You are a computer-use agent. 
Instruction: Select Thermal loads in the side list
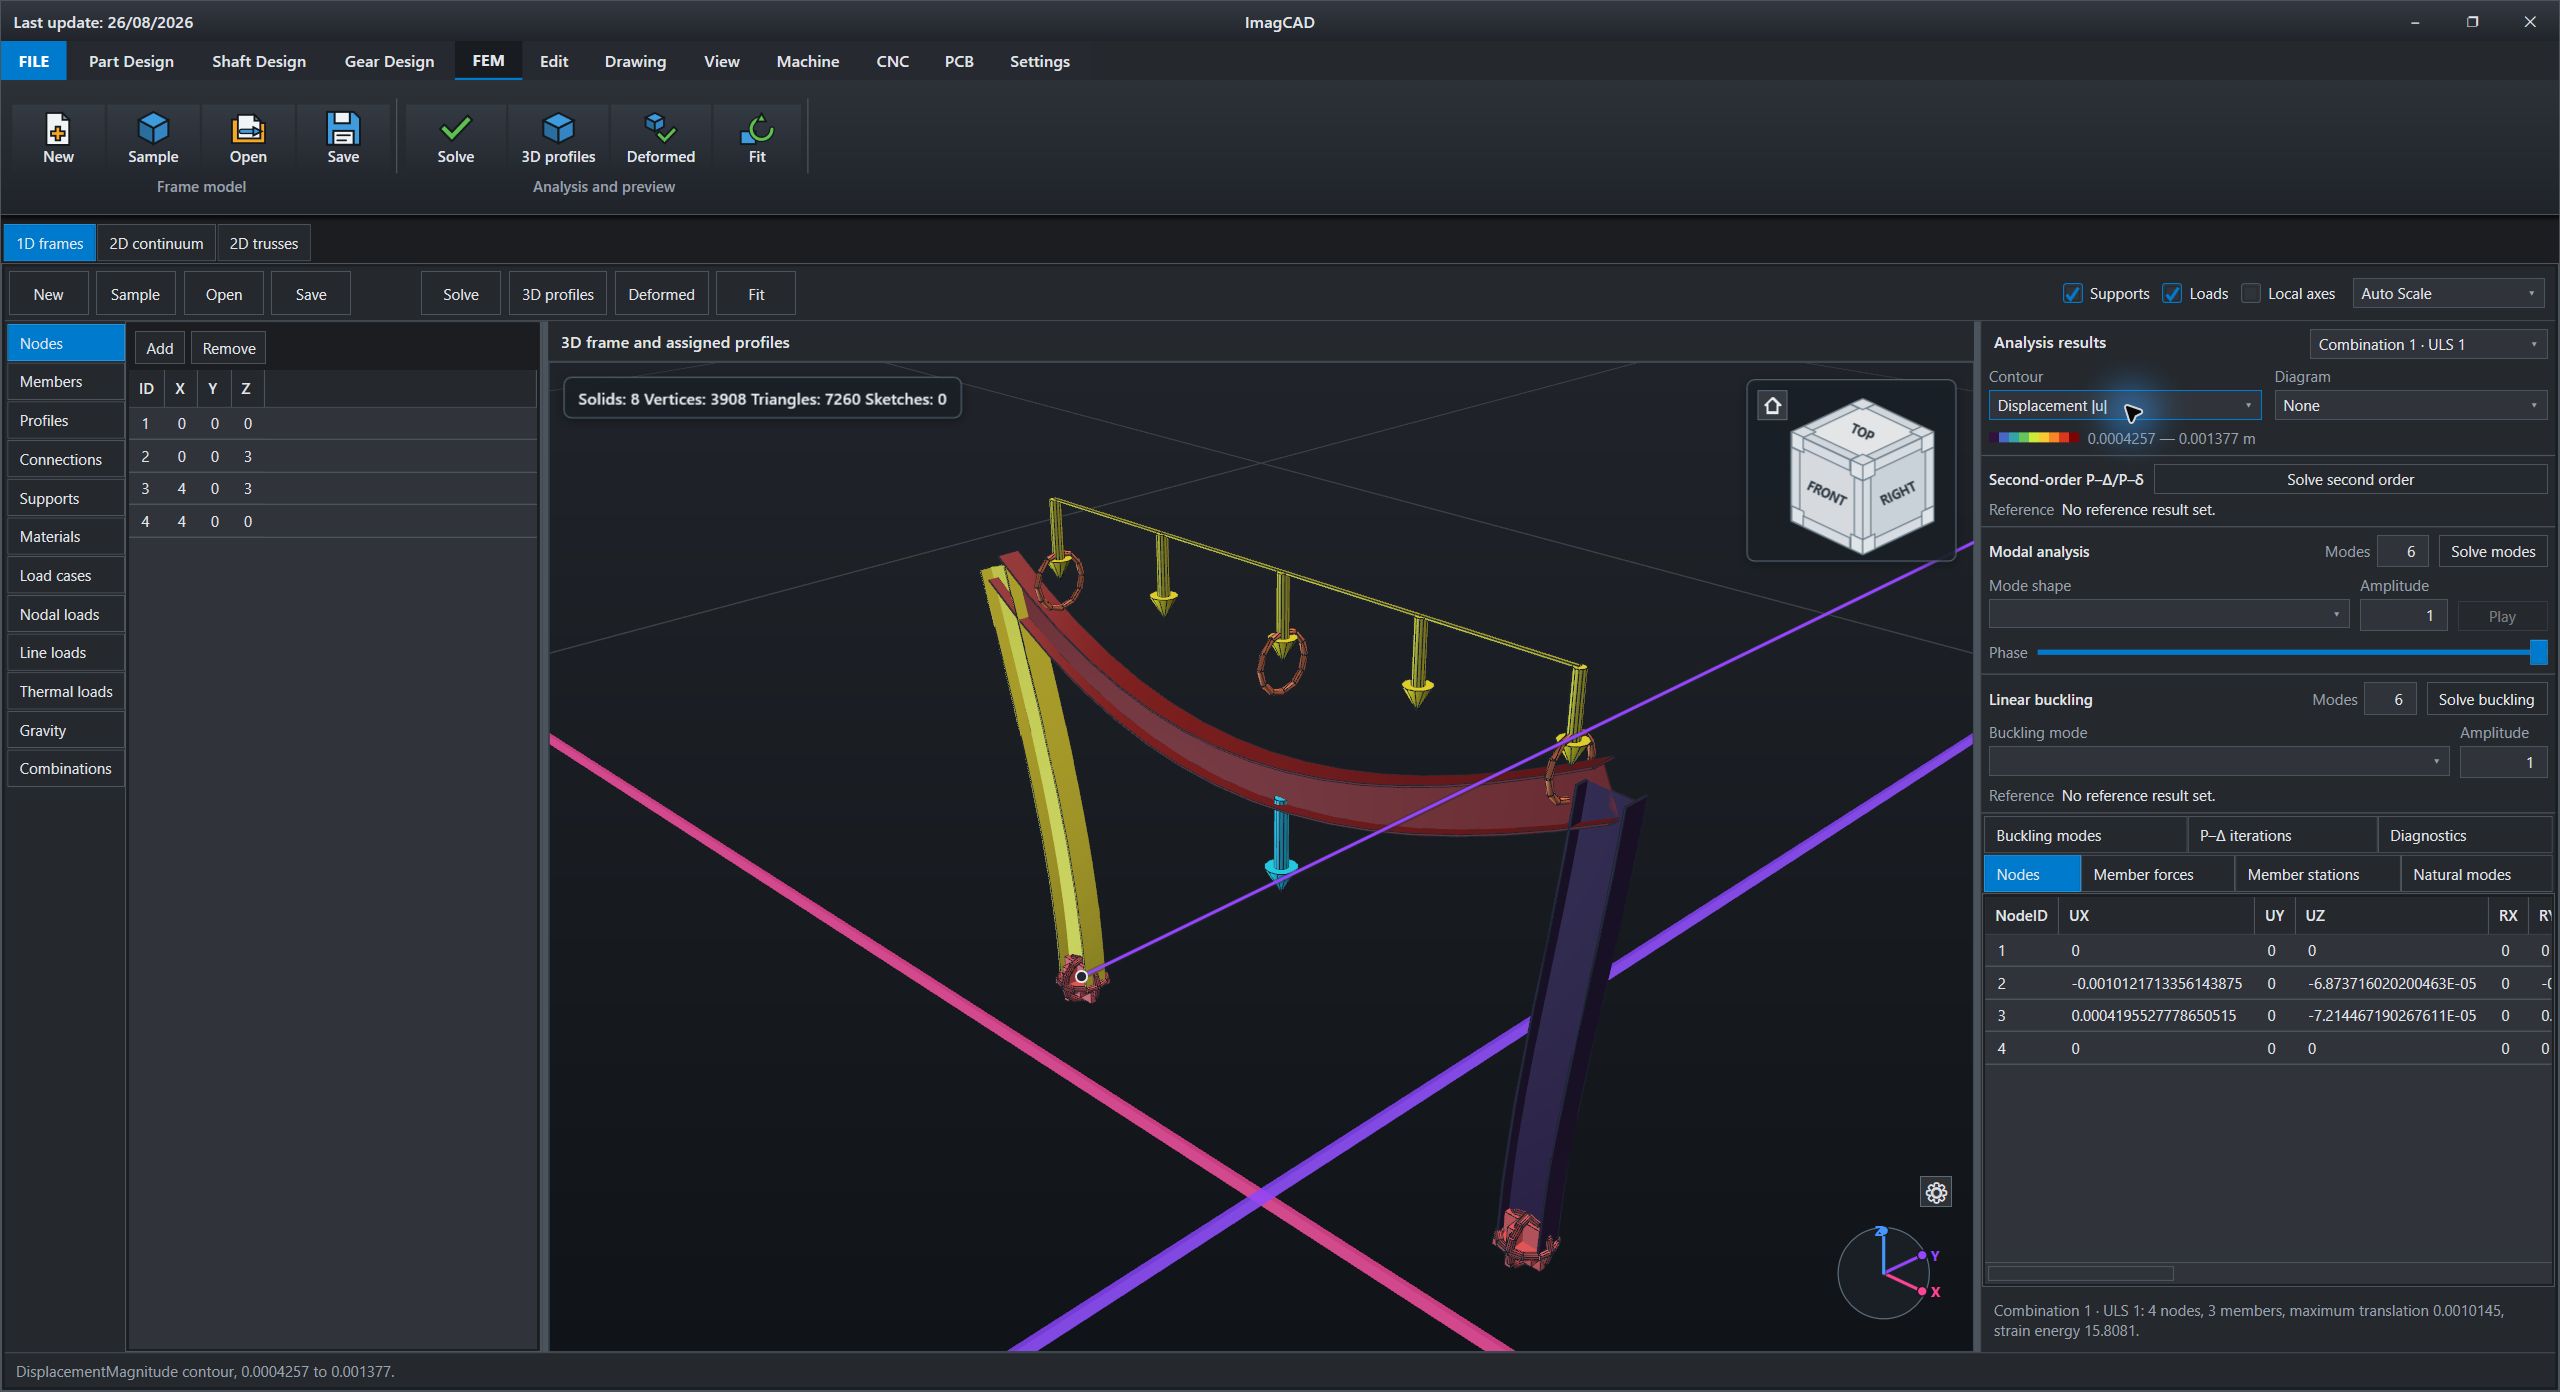click(x=66, y=691)
